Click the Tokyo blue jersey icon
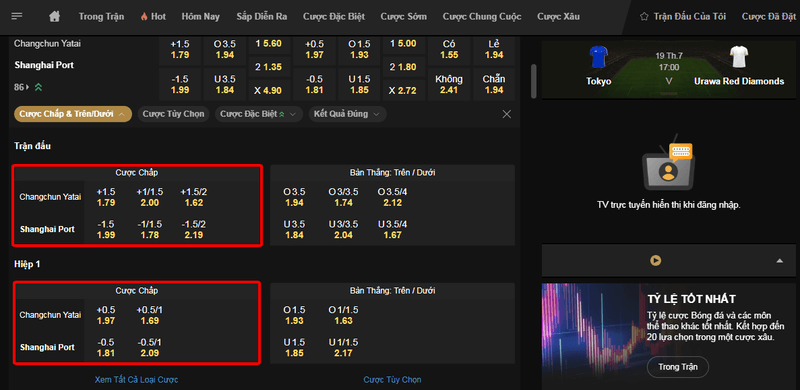 (x=599, y=57)
